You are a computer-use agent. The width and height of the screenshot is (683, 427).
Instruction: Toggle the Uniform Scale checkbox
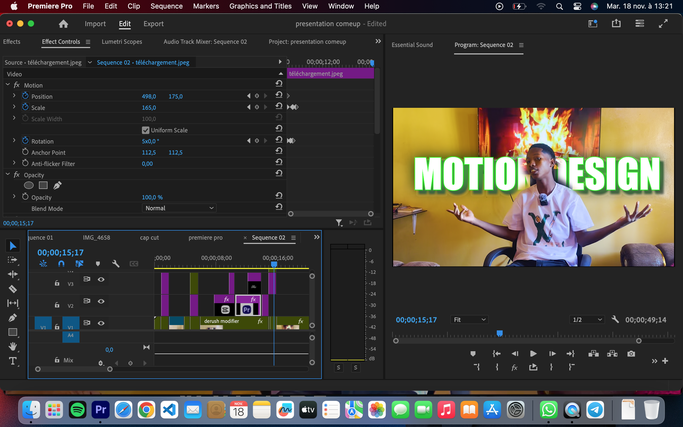(x=146, y=130)
